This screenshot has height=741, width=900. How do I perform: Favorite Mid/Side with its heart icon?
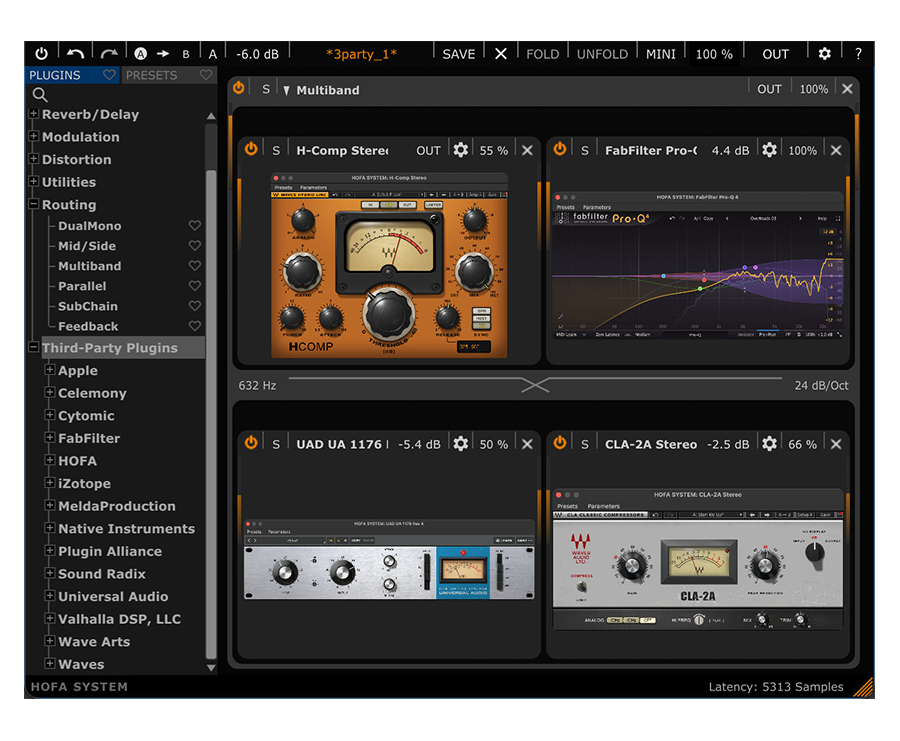pos(195,246)
